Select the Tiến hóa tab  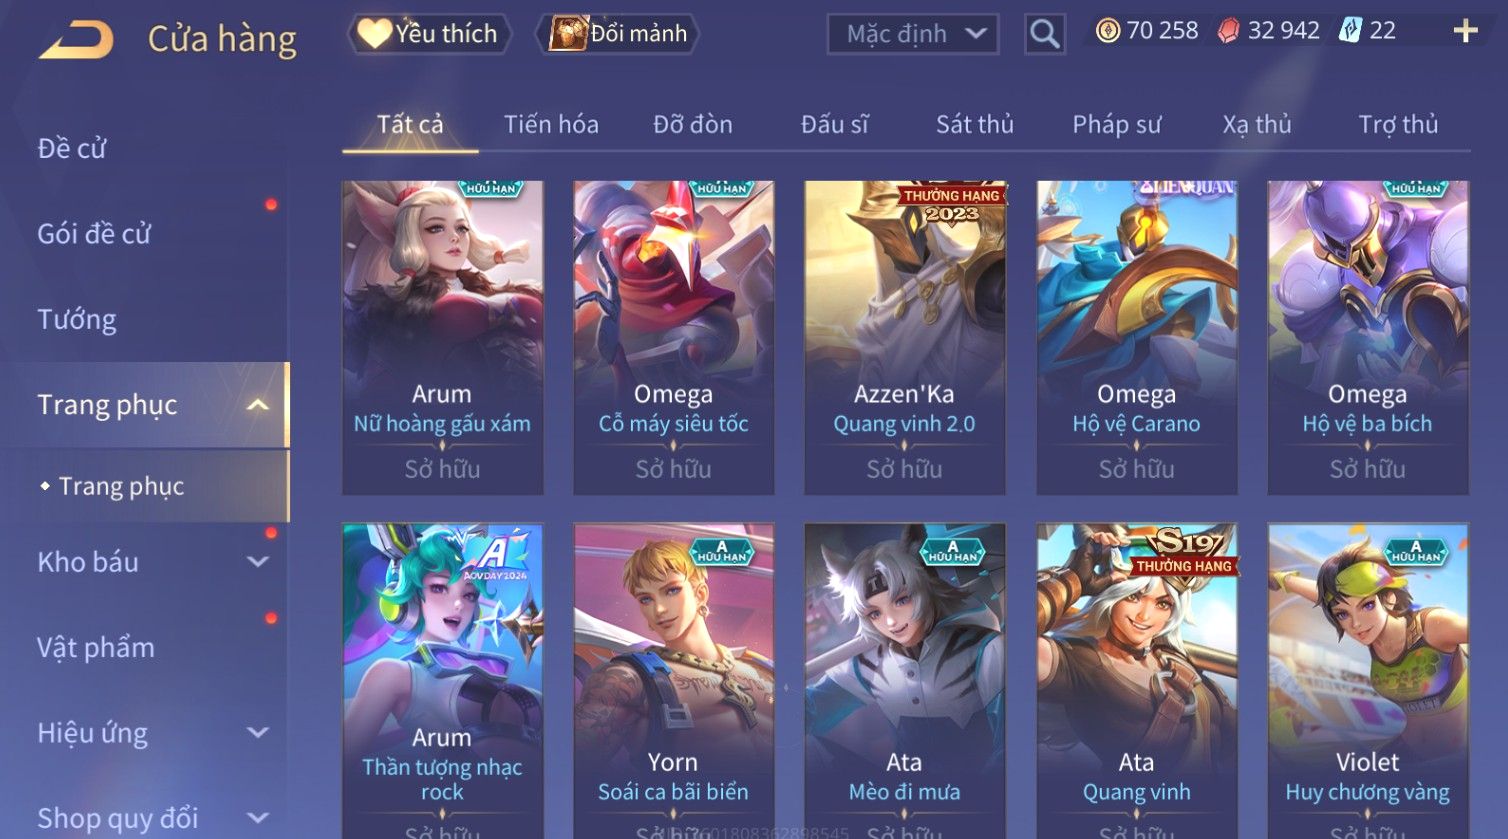551,124
